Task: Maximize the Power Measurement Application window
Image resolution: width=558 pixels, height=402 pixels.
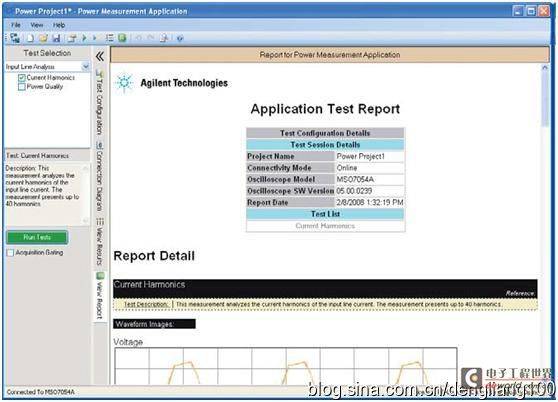Action: tap(531, 11)
